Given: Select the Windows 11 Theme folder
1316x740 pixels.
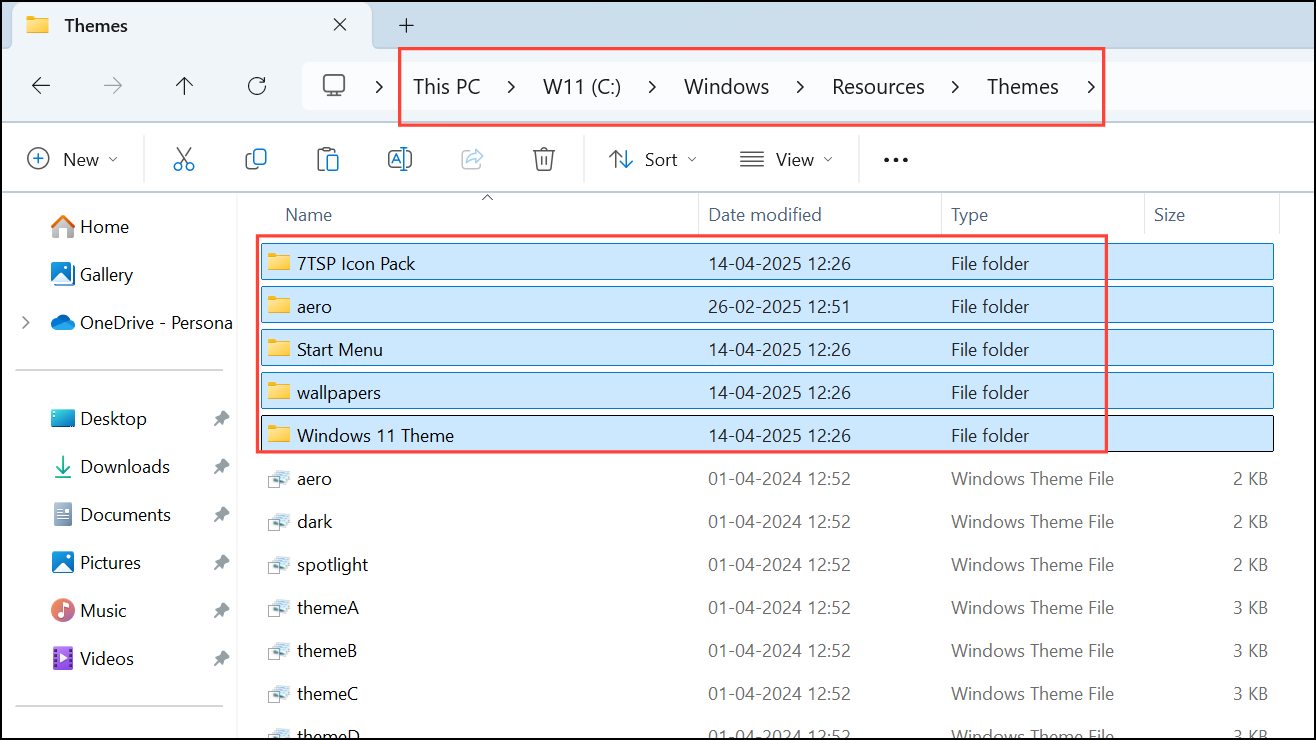Looking at the screenshot, I should (x=767, y=435).
